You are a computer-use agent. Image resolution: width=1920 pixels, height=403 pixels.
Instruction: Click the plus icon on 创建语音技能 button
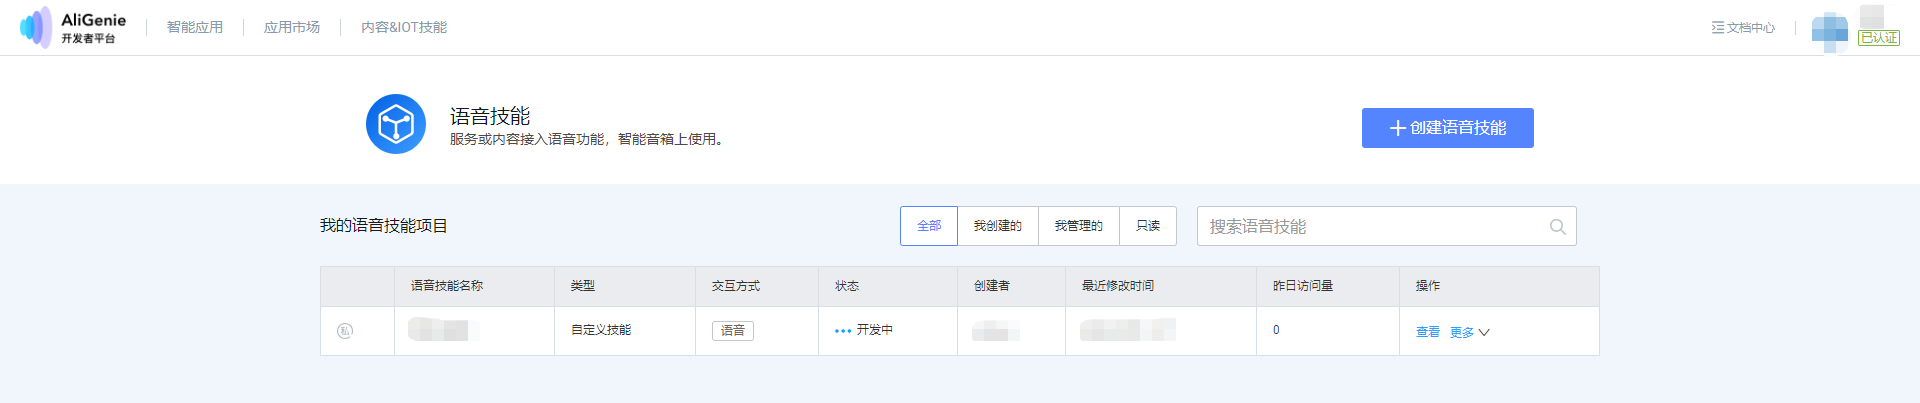coord(1397,128)
